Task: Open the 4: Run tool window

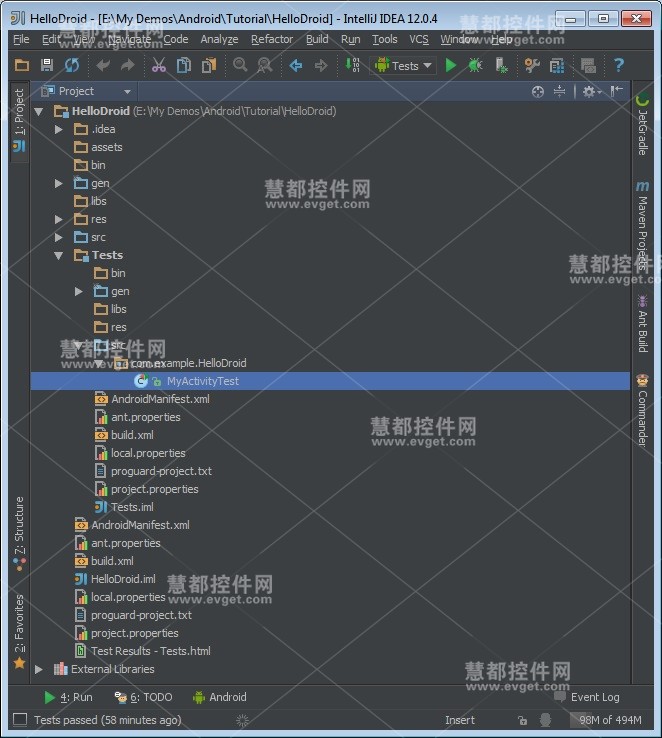Action: click(68, 697)
